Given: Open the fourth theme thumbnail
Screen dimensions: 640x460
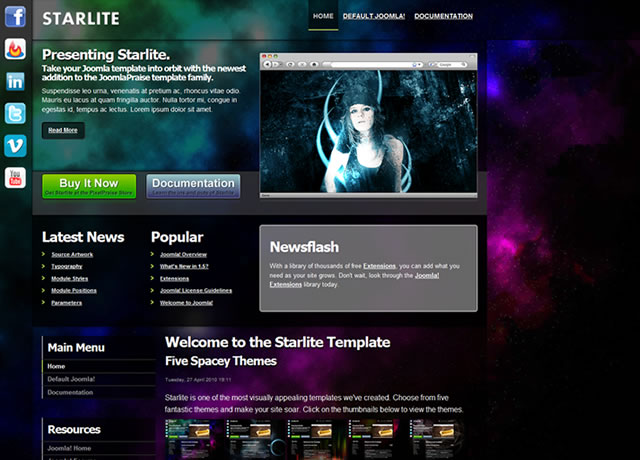Looking at the screenshot, I should (373, 439).
